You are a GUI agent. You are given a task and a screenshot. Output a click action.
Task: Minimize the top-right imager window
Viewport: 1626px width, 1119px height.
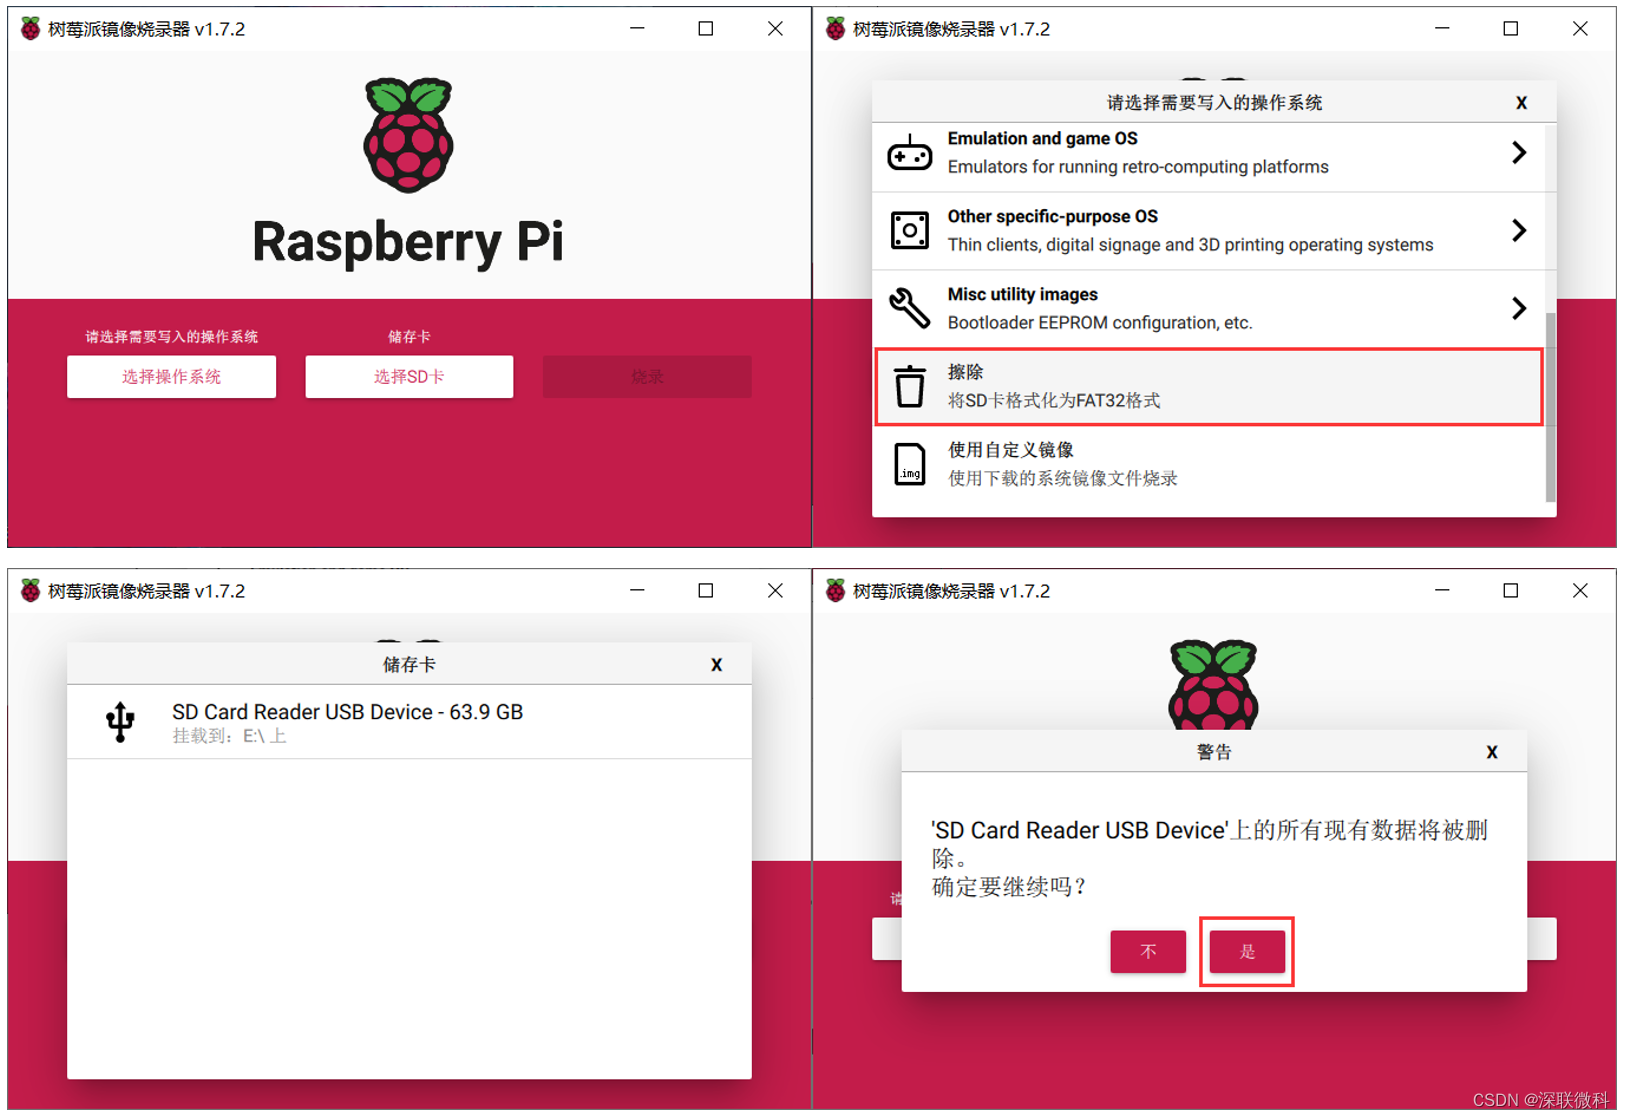(x=1442, y=29)
